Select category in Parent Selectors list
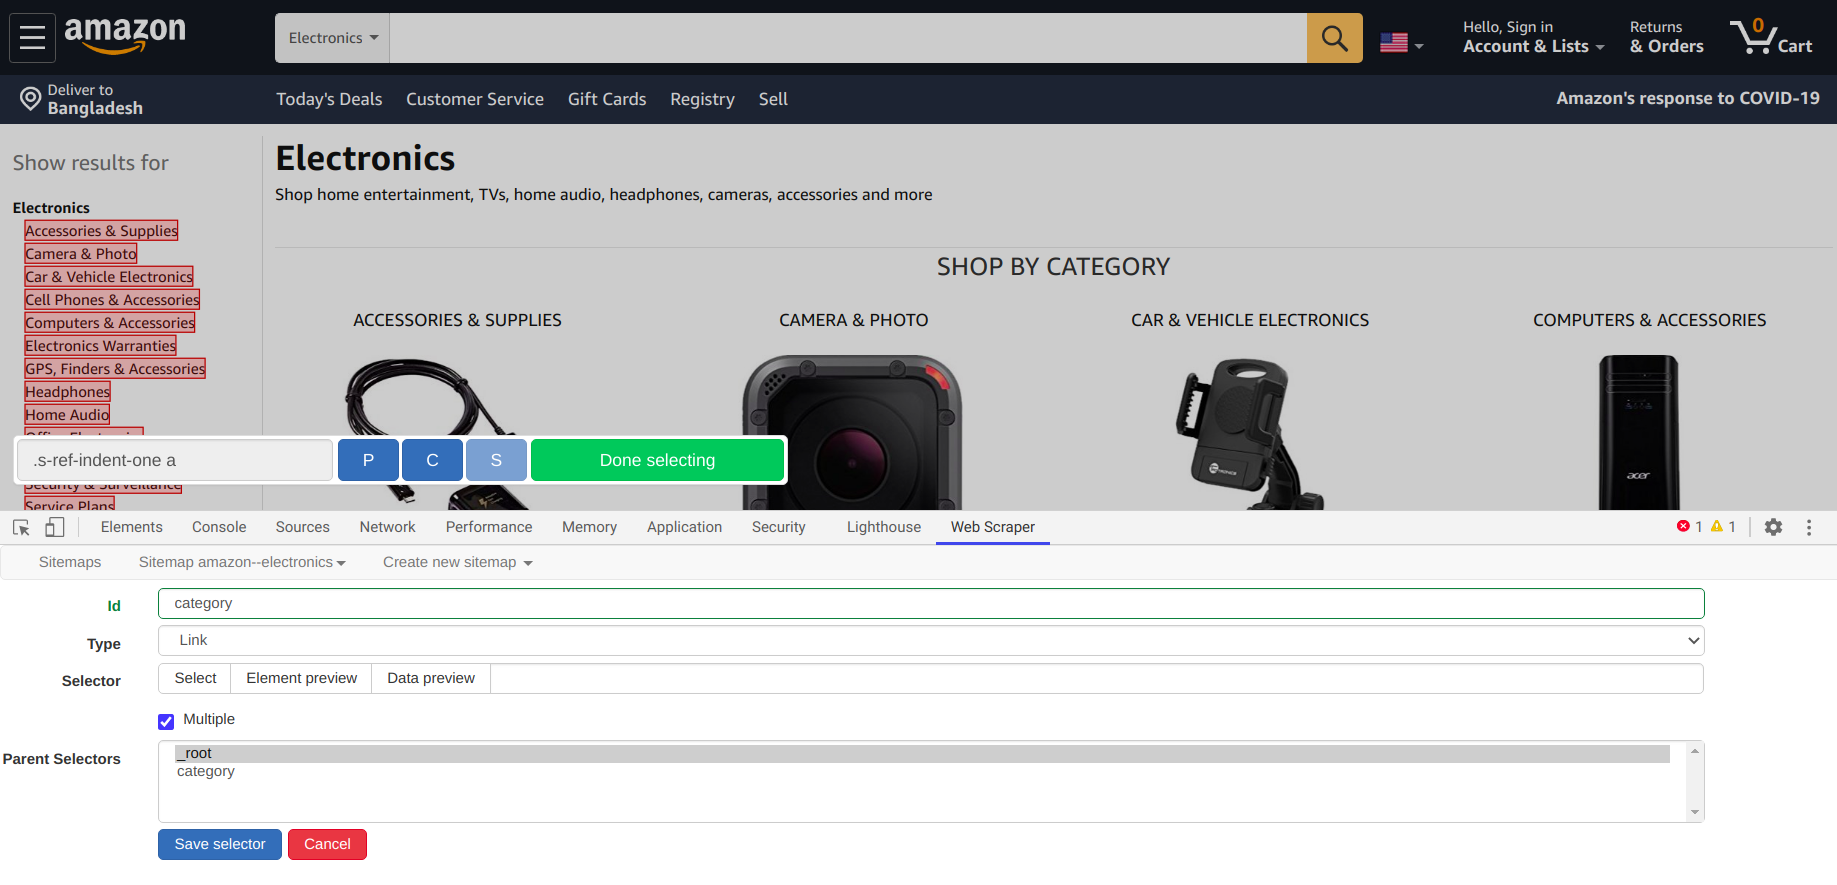1837x885 pixels. click(922, 772)
